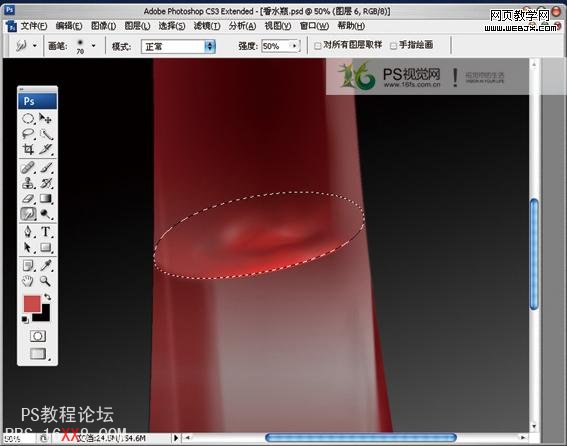567x446 pixels.
Task: Open the blend mode dropdown
Action: [179, 46]
